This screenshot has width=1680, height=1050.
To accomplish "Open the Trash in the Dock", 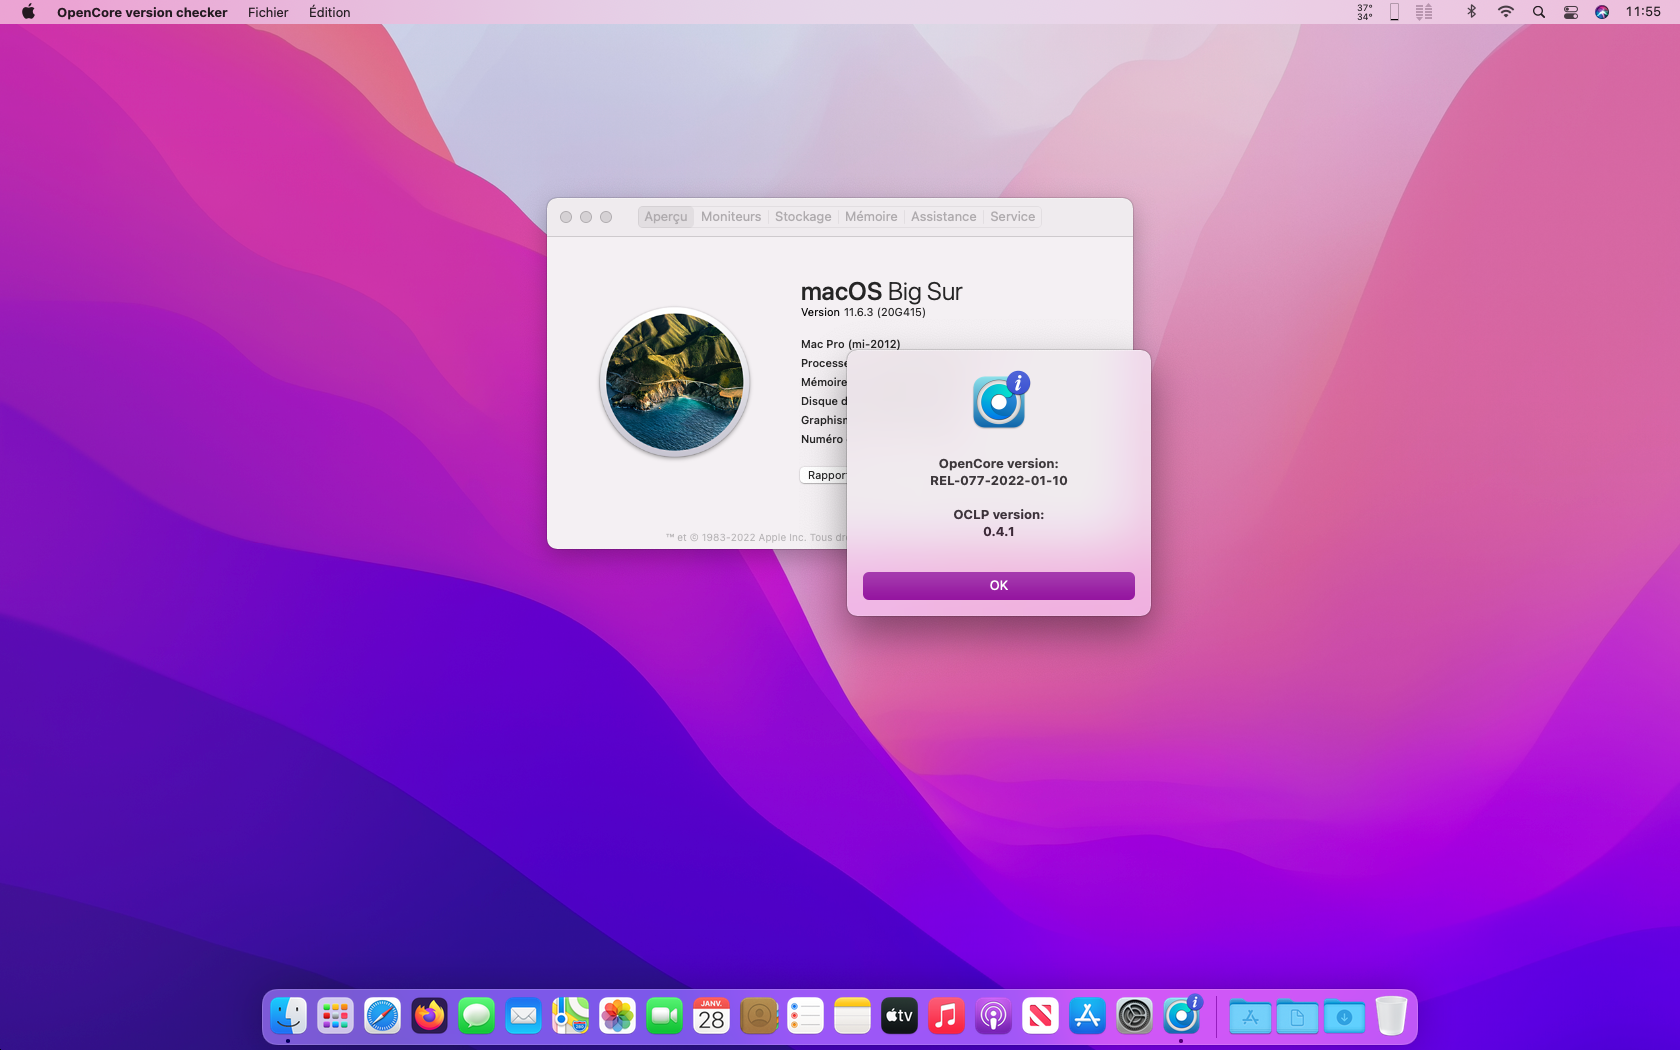I will 1391,1017.
